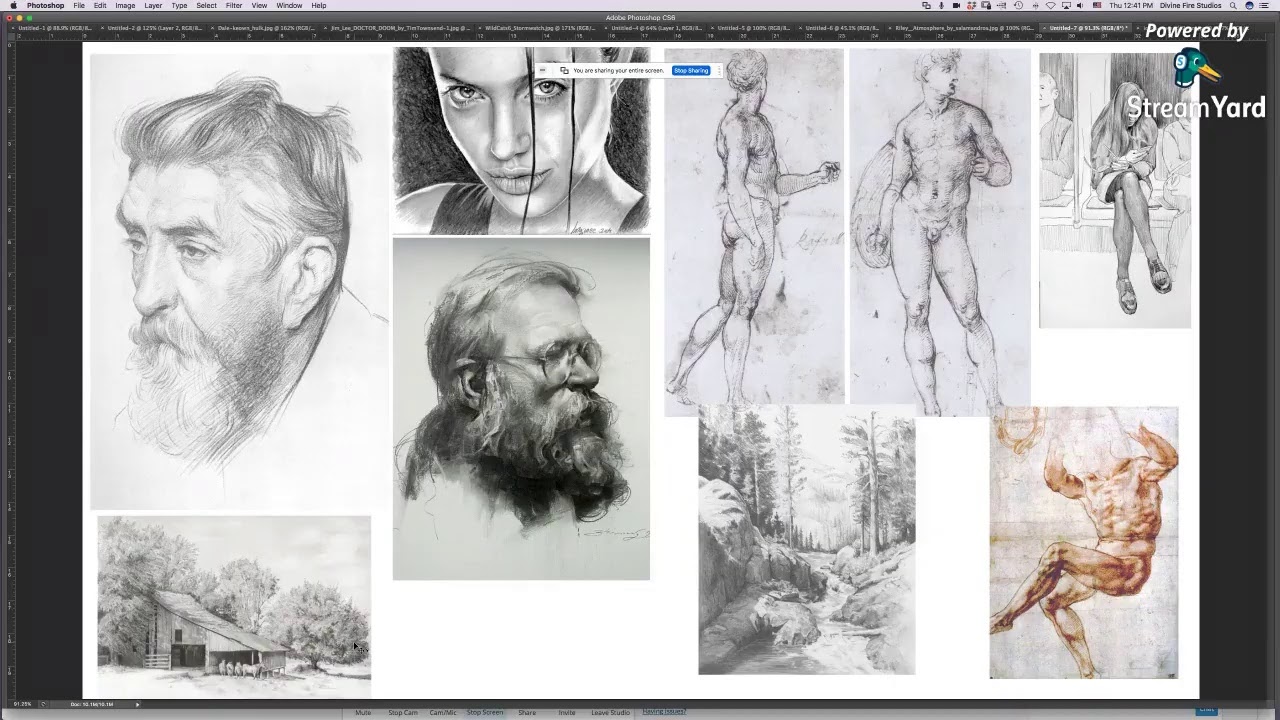Click the screen-share icon on the sharing notification
This screenshot has width=1280, height=720.
565,70
